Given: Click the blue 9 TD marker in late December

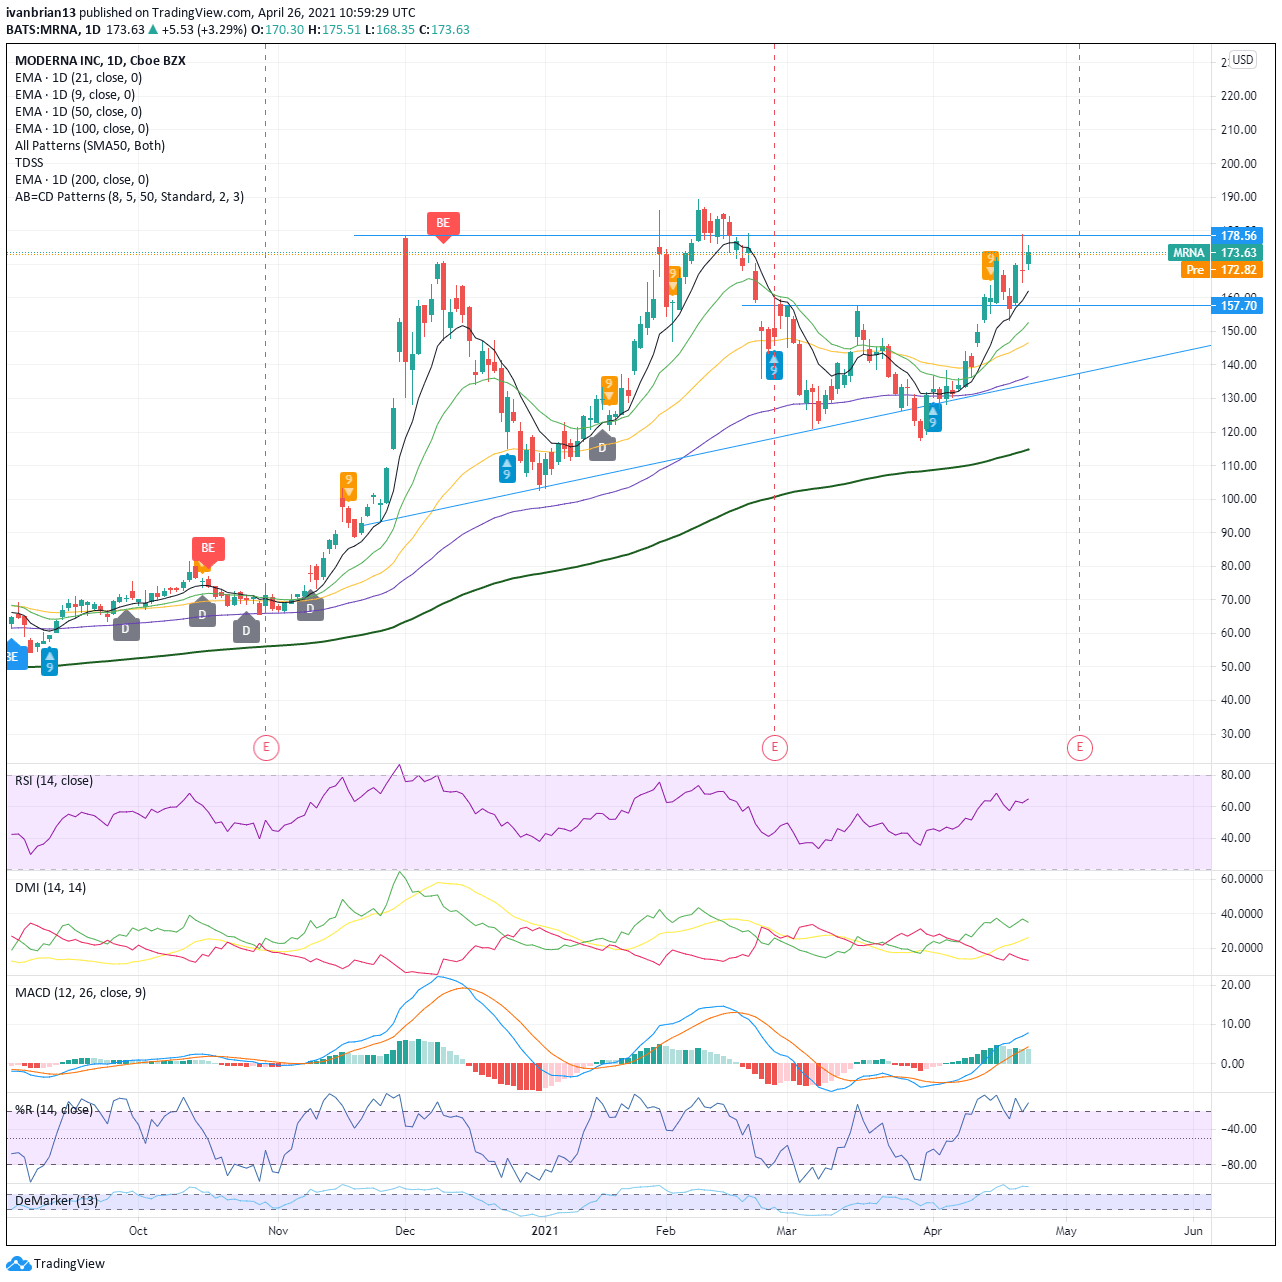Looking at the screenshot, I should (507, 468).
